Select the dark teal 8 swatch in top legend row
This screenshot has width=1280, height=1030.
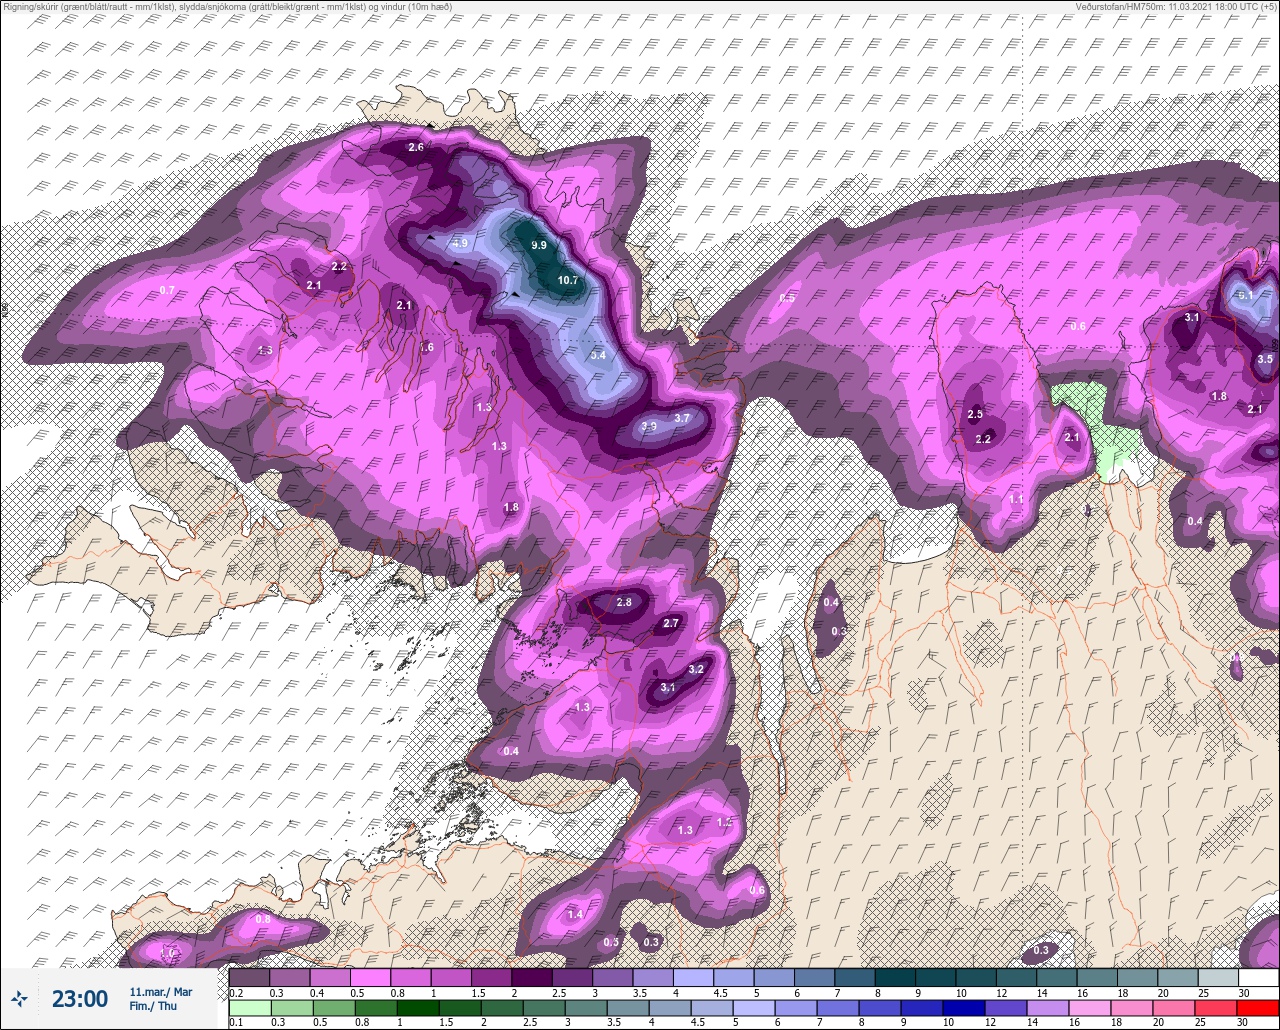point(895,977)
